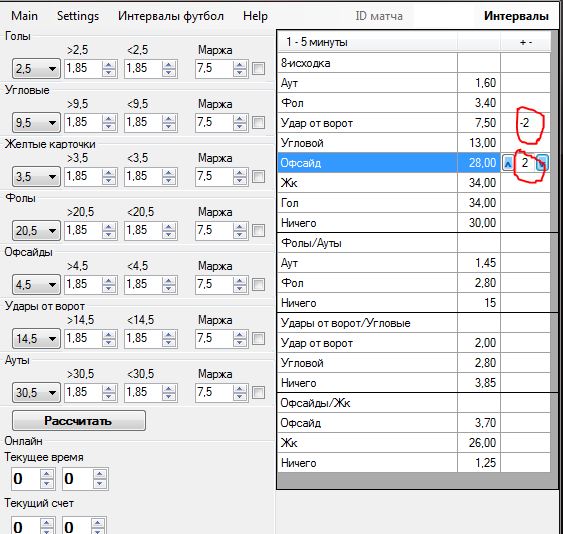Adjust the Угловые >9,5 odds spinner
563x534 pixels.
coord(109,122)
